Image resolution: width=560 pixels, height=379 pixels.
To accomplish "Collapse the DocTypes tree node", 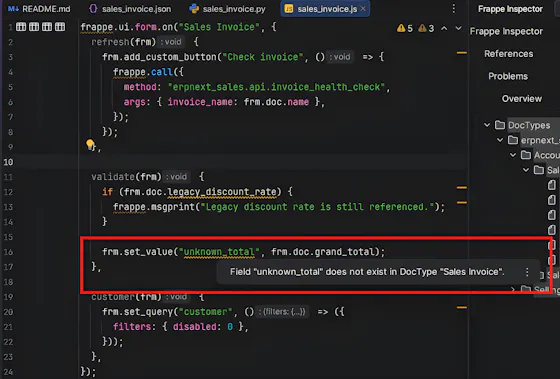I will click(x=487, y=125).
